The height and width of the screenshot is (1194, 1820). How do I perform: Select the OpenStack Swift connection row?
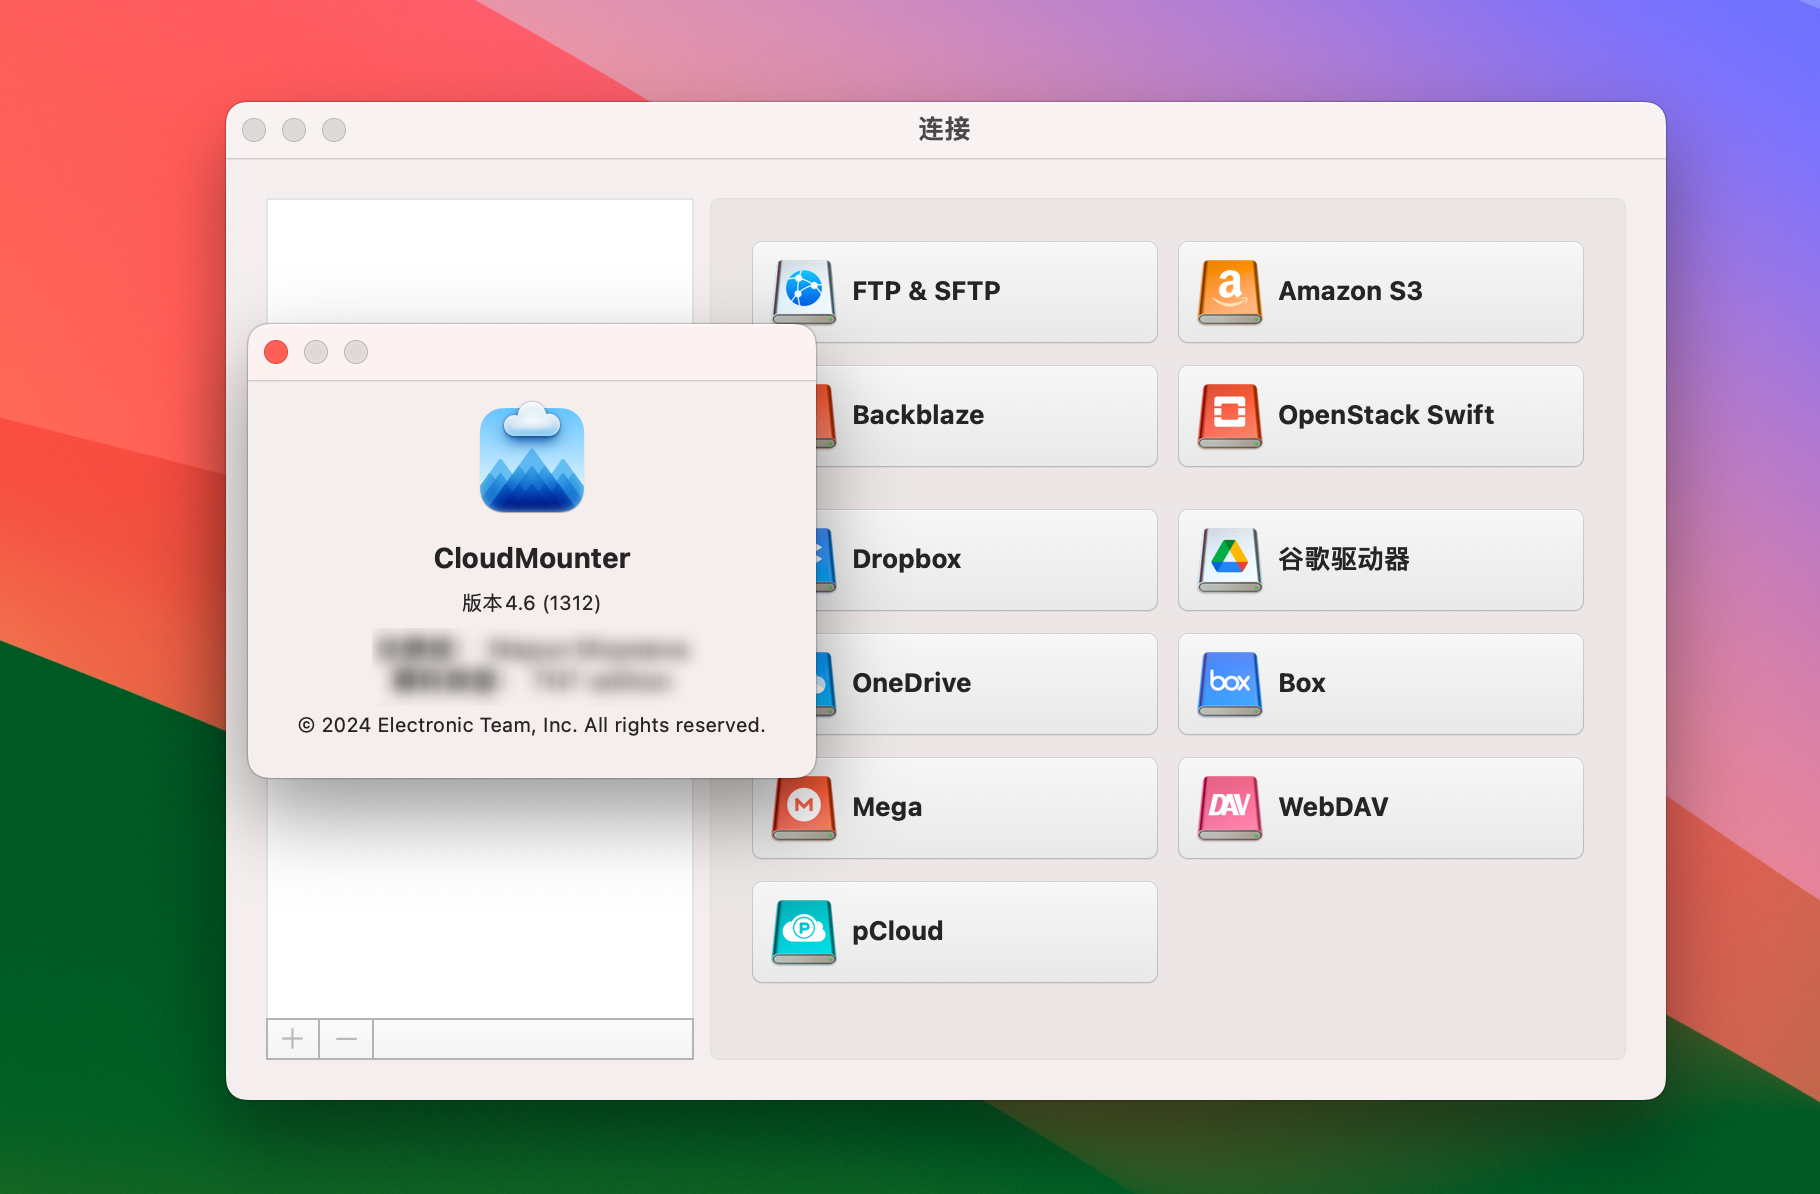[1380, 415]
